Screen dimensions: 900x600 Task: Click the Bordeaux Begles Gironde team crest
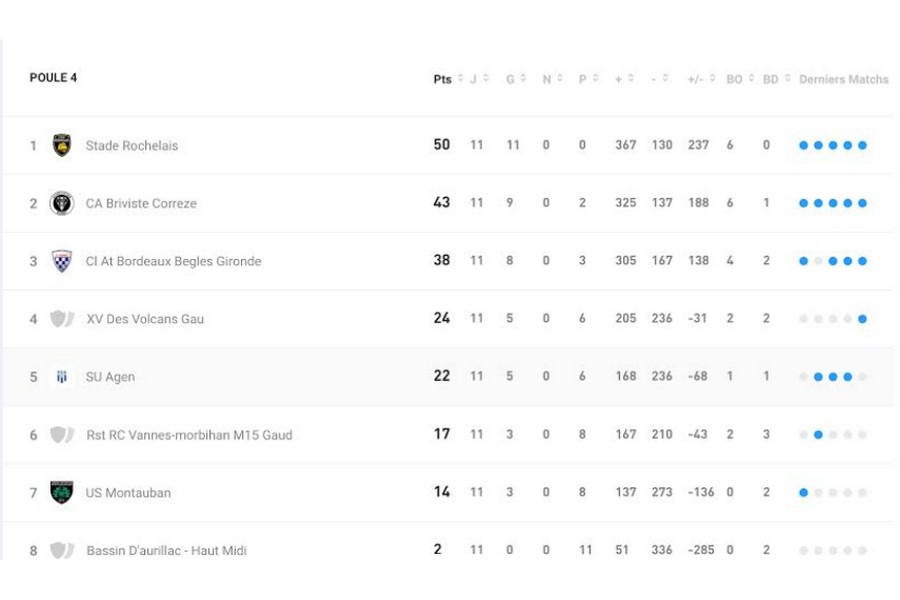(62, 261)
